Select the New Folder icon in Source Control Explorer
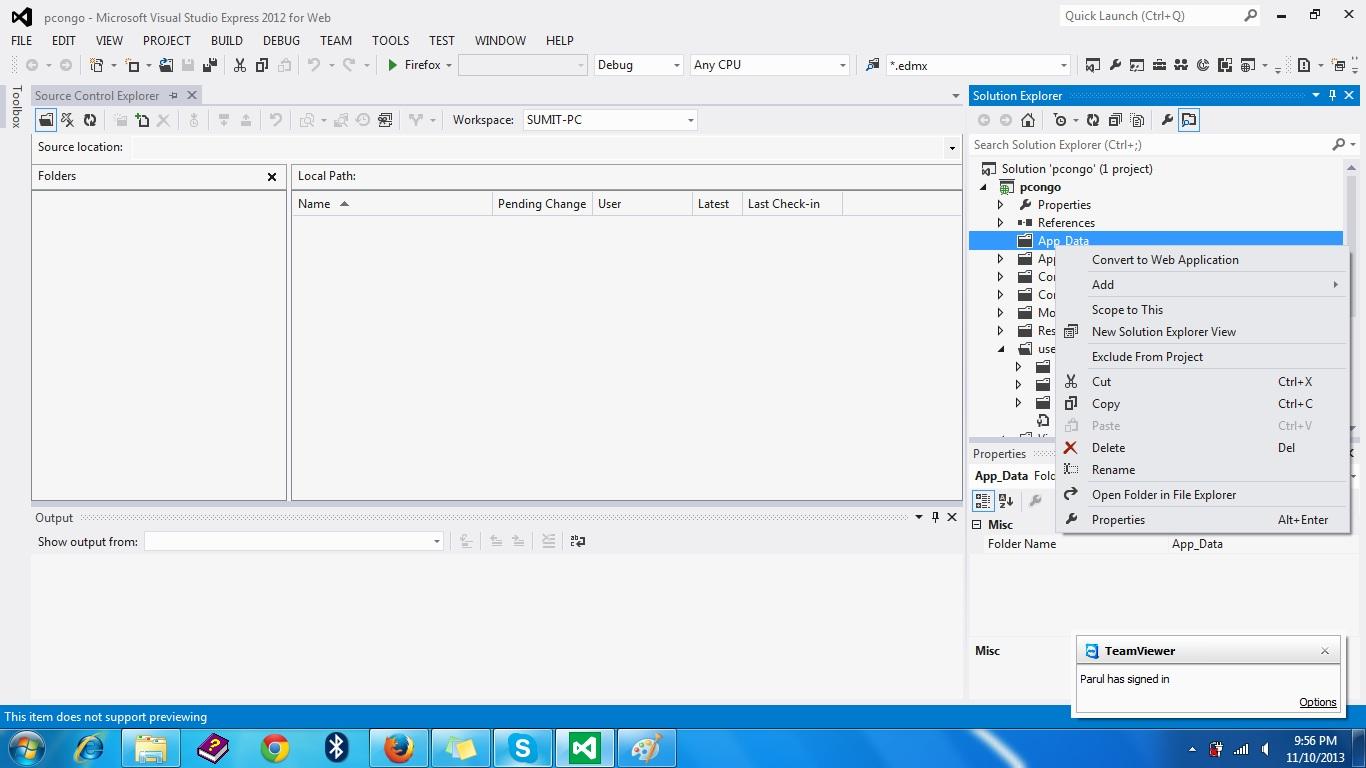This screenshot has width=1366, height=768. [x=141, y=119]
